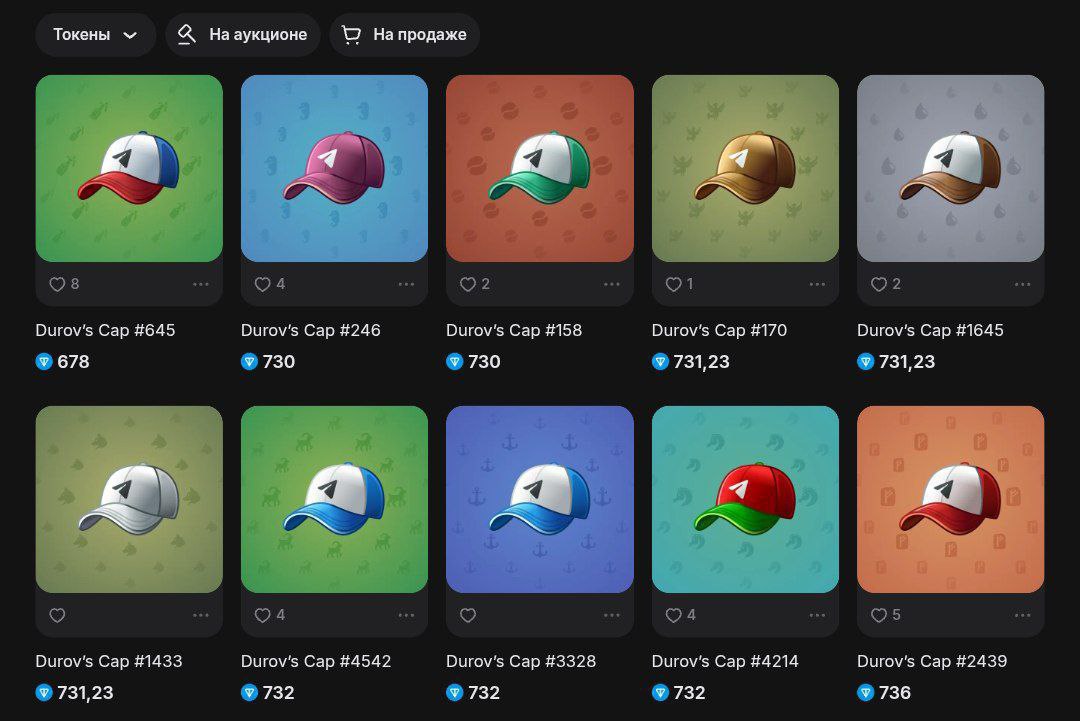Open more options for Durov's Cap #246
Screen dimensions: 1080x721
pyautogui.click(x=406, y=284)
